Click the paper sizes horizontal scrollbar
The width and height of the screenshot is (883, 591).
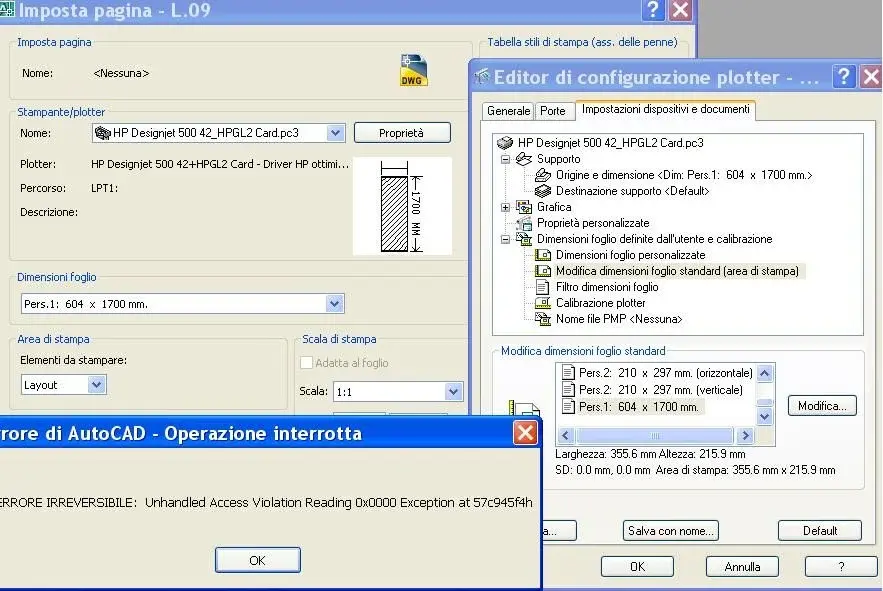coord(655,436)
